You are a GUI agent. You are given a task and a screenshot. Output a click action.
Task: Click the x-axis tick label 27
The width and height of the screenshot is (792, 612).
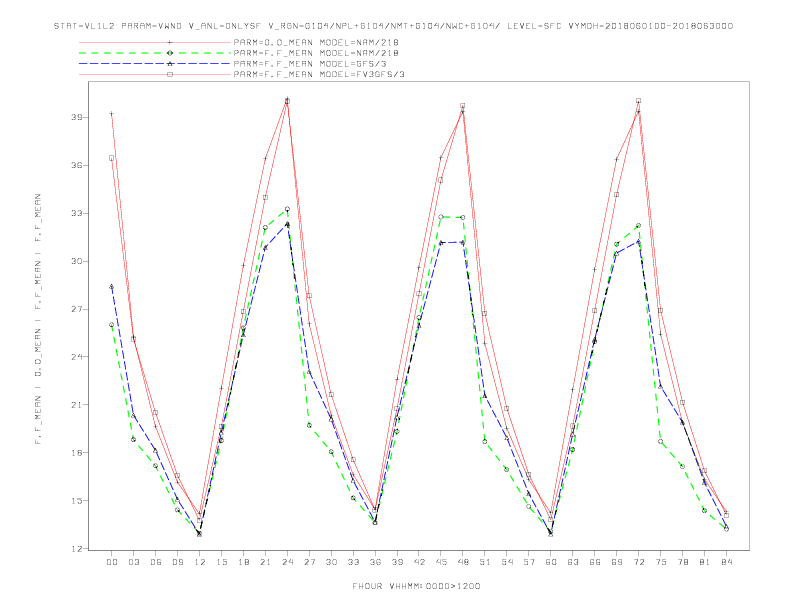coord(309,562)
